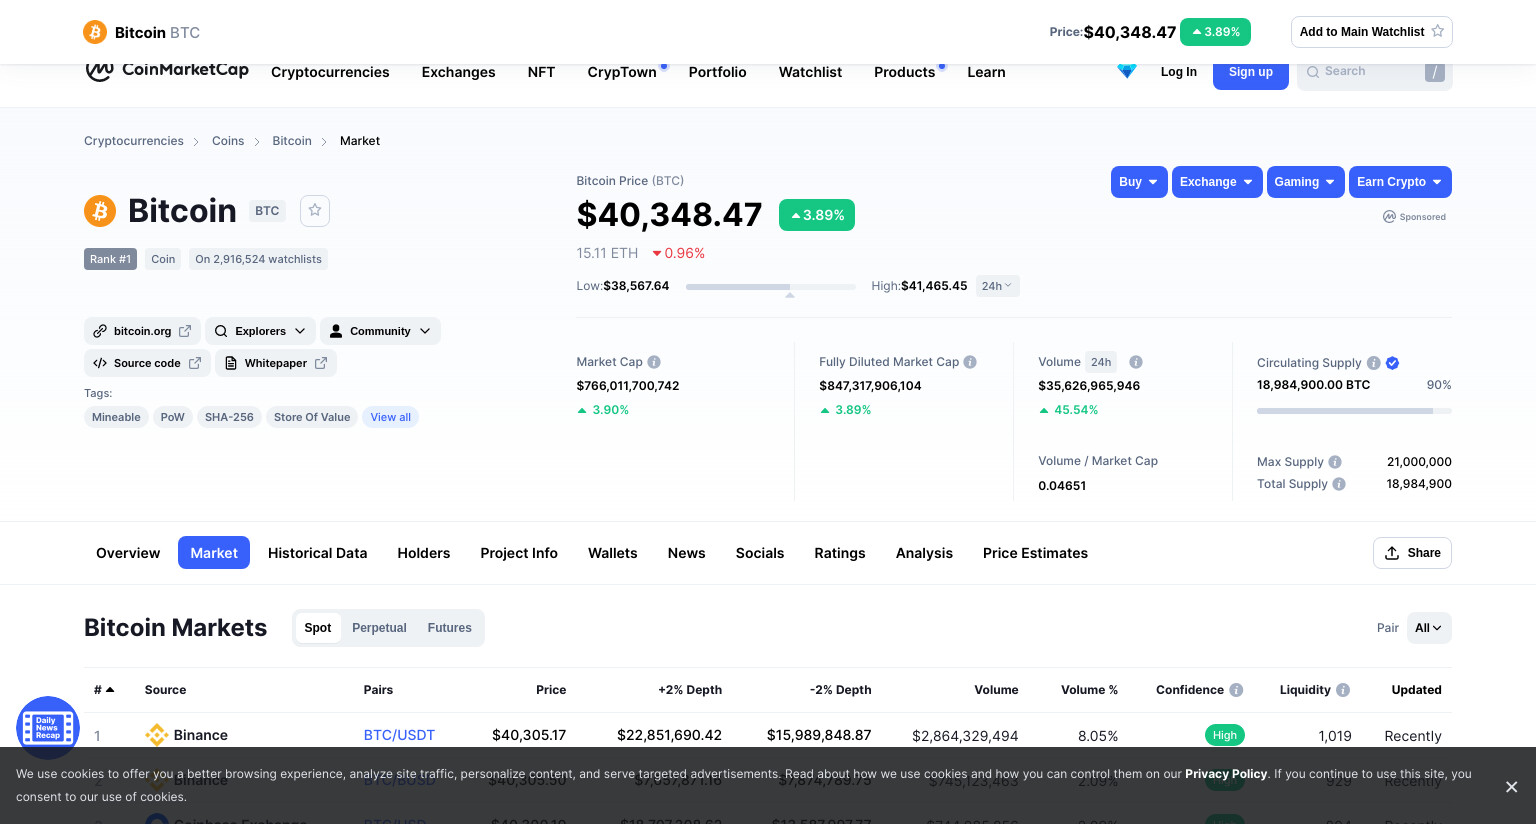Select the Spot markets toggle

pyautogui.click(x=318, y=628)
